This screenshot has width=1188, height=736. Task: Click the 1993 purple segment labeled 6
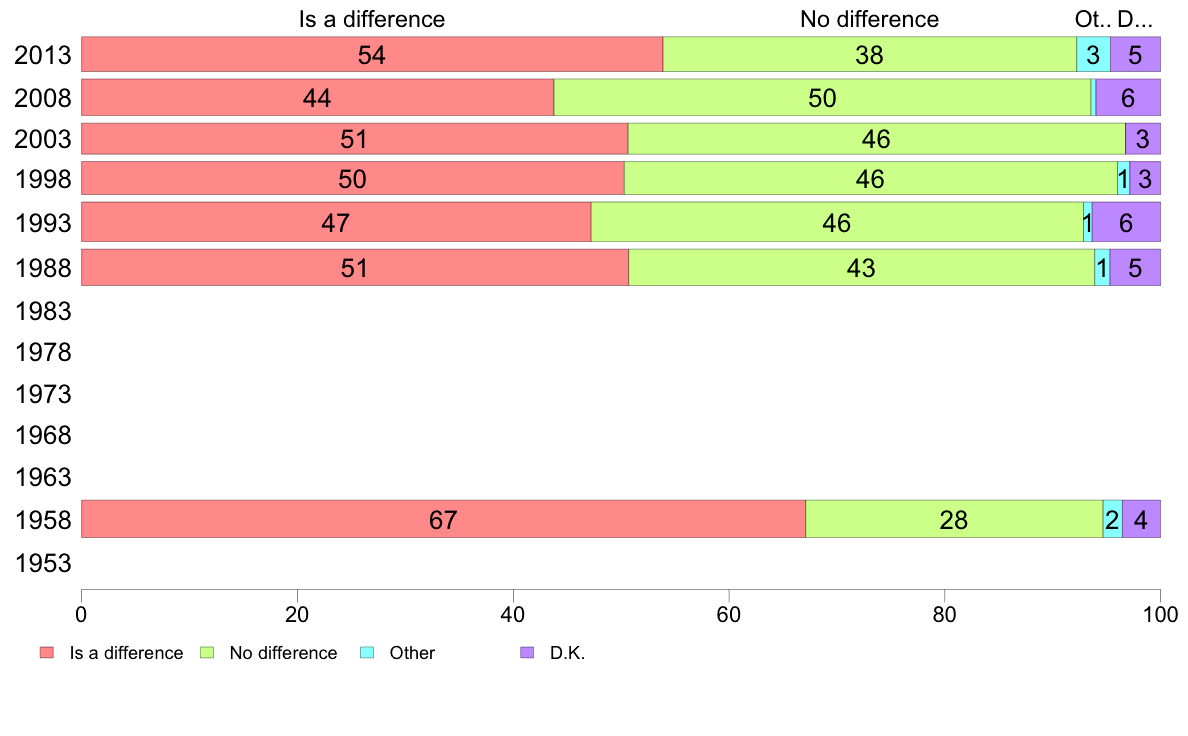coord(1126,223)
